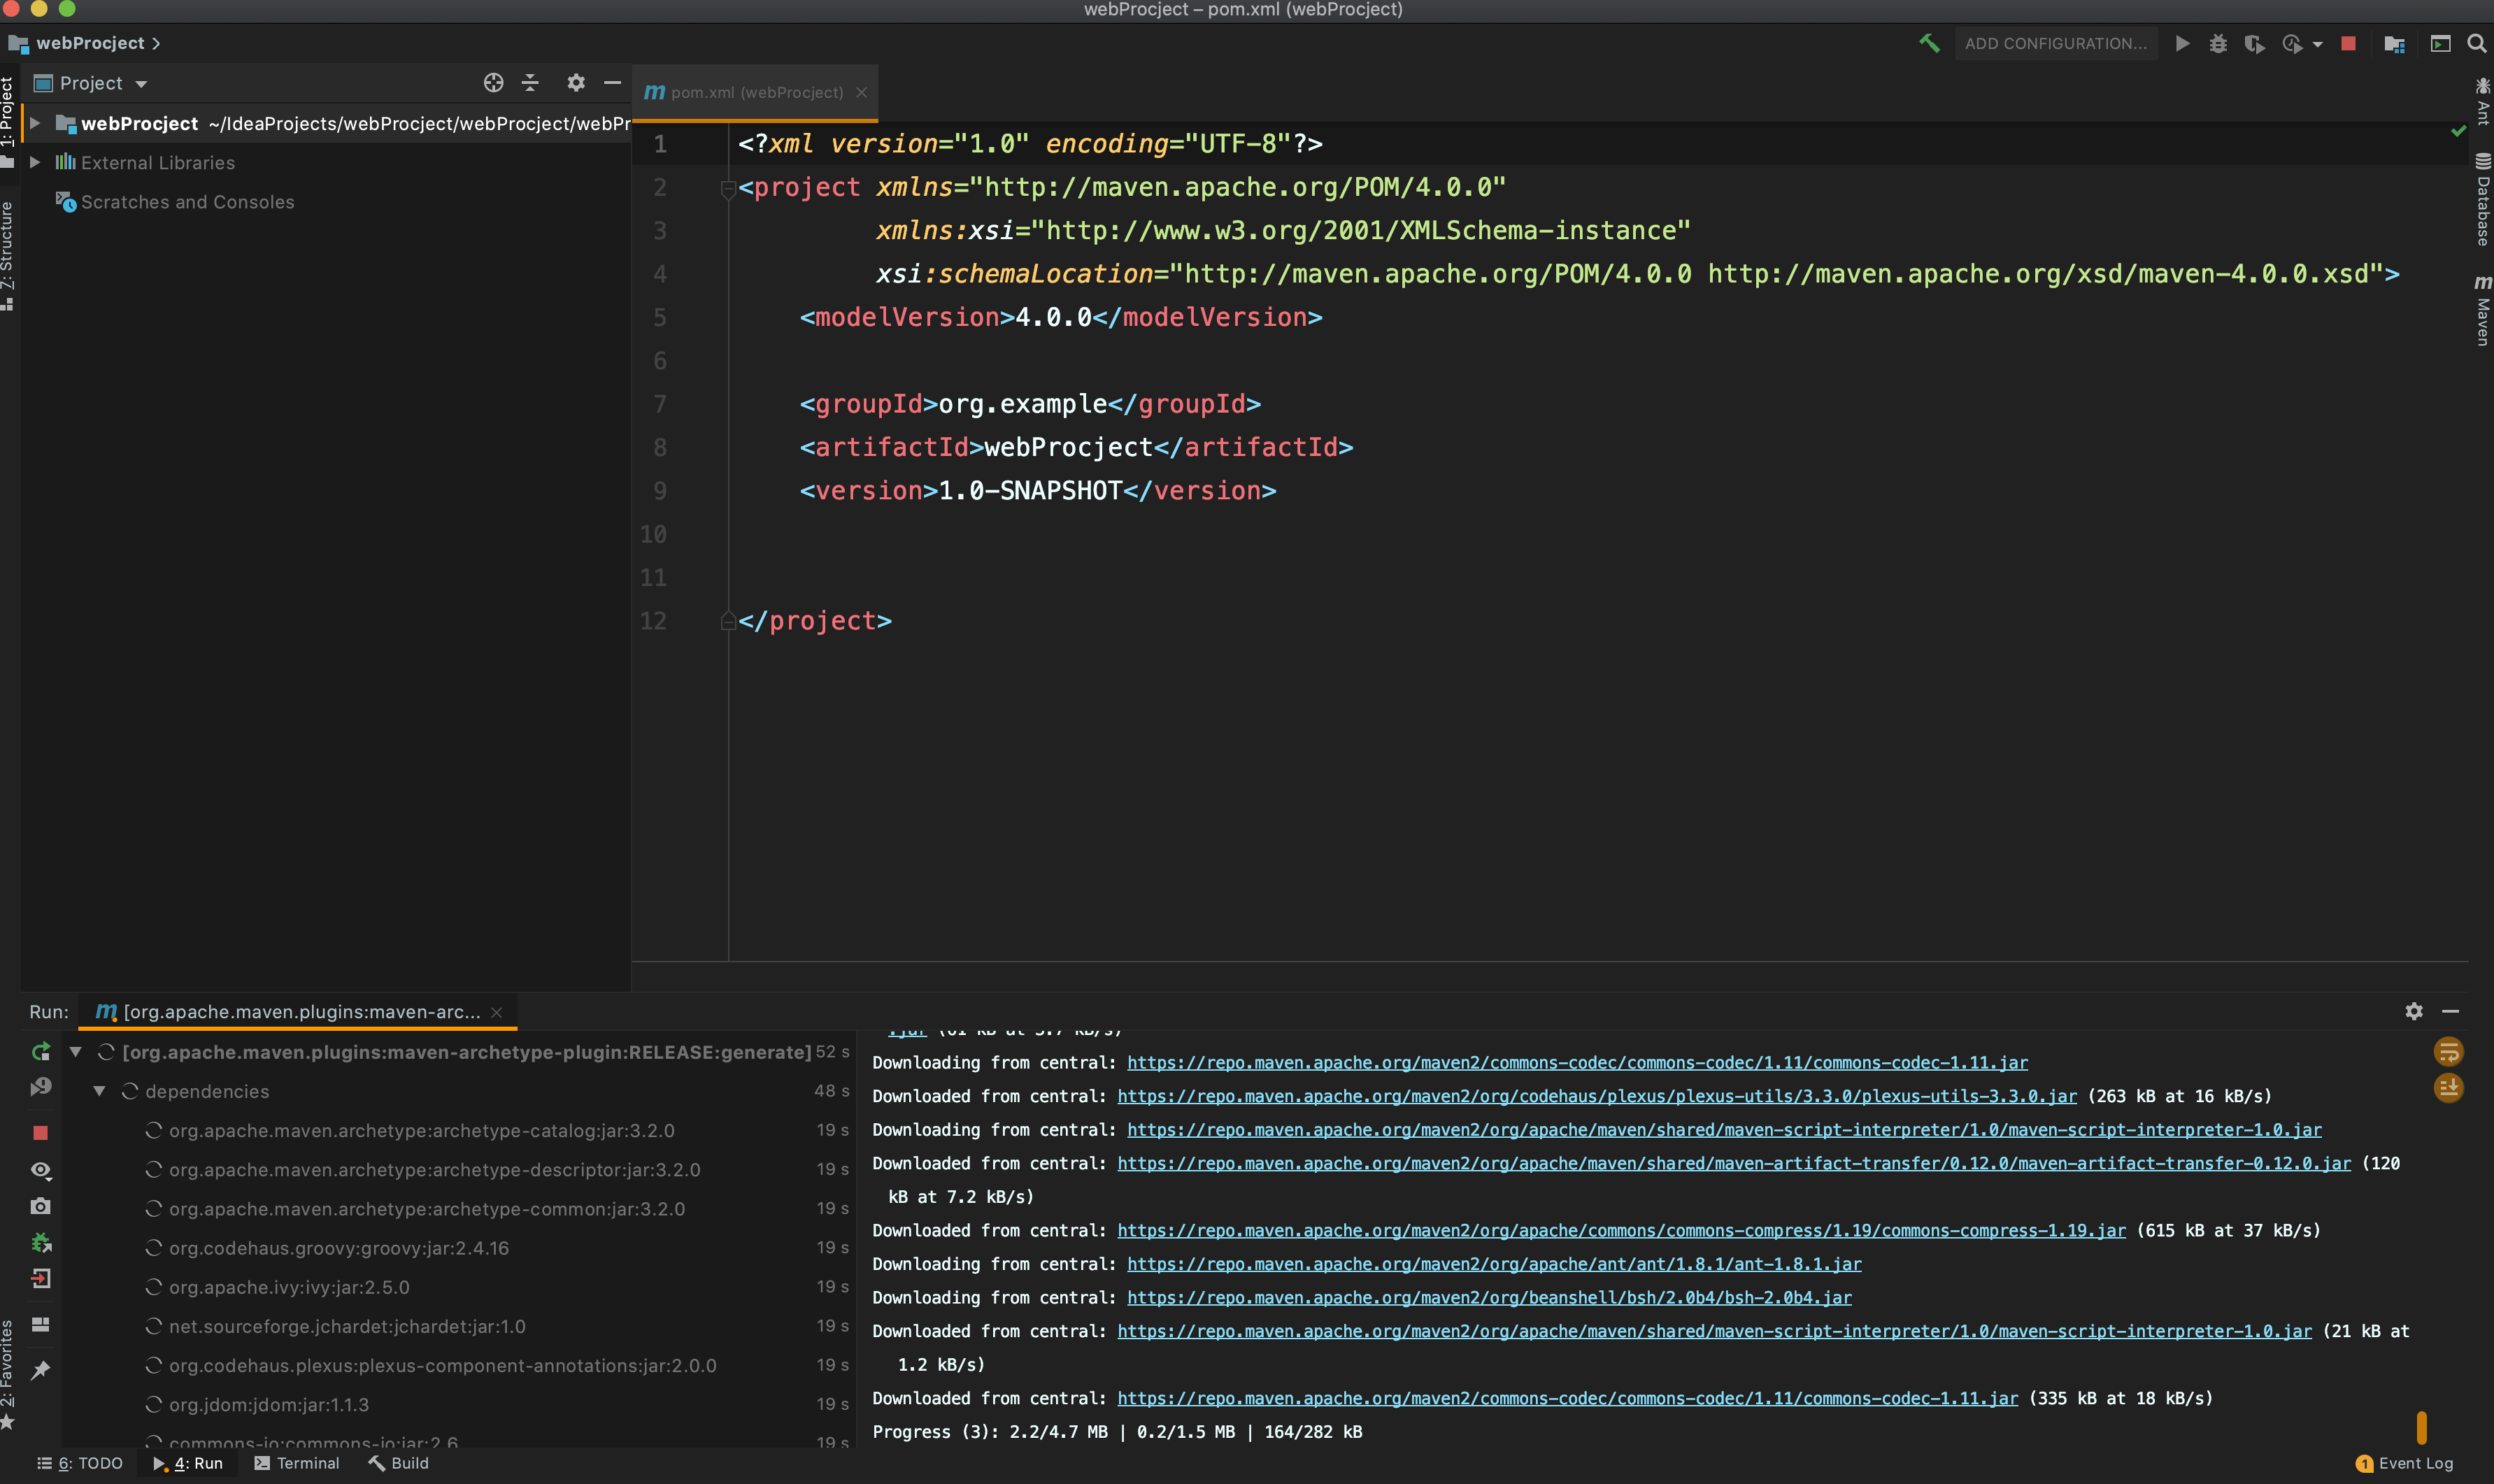Click the Locate target icon in Project panel
Image resolution: width=2494 pixels, height=1484 pixels.
(x=493, y=83)
